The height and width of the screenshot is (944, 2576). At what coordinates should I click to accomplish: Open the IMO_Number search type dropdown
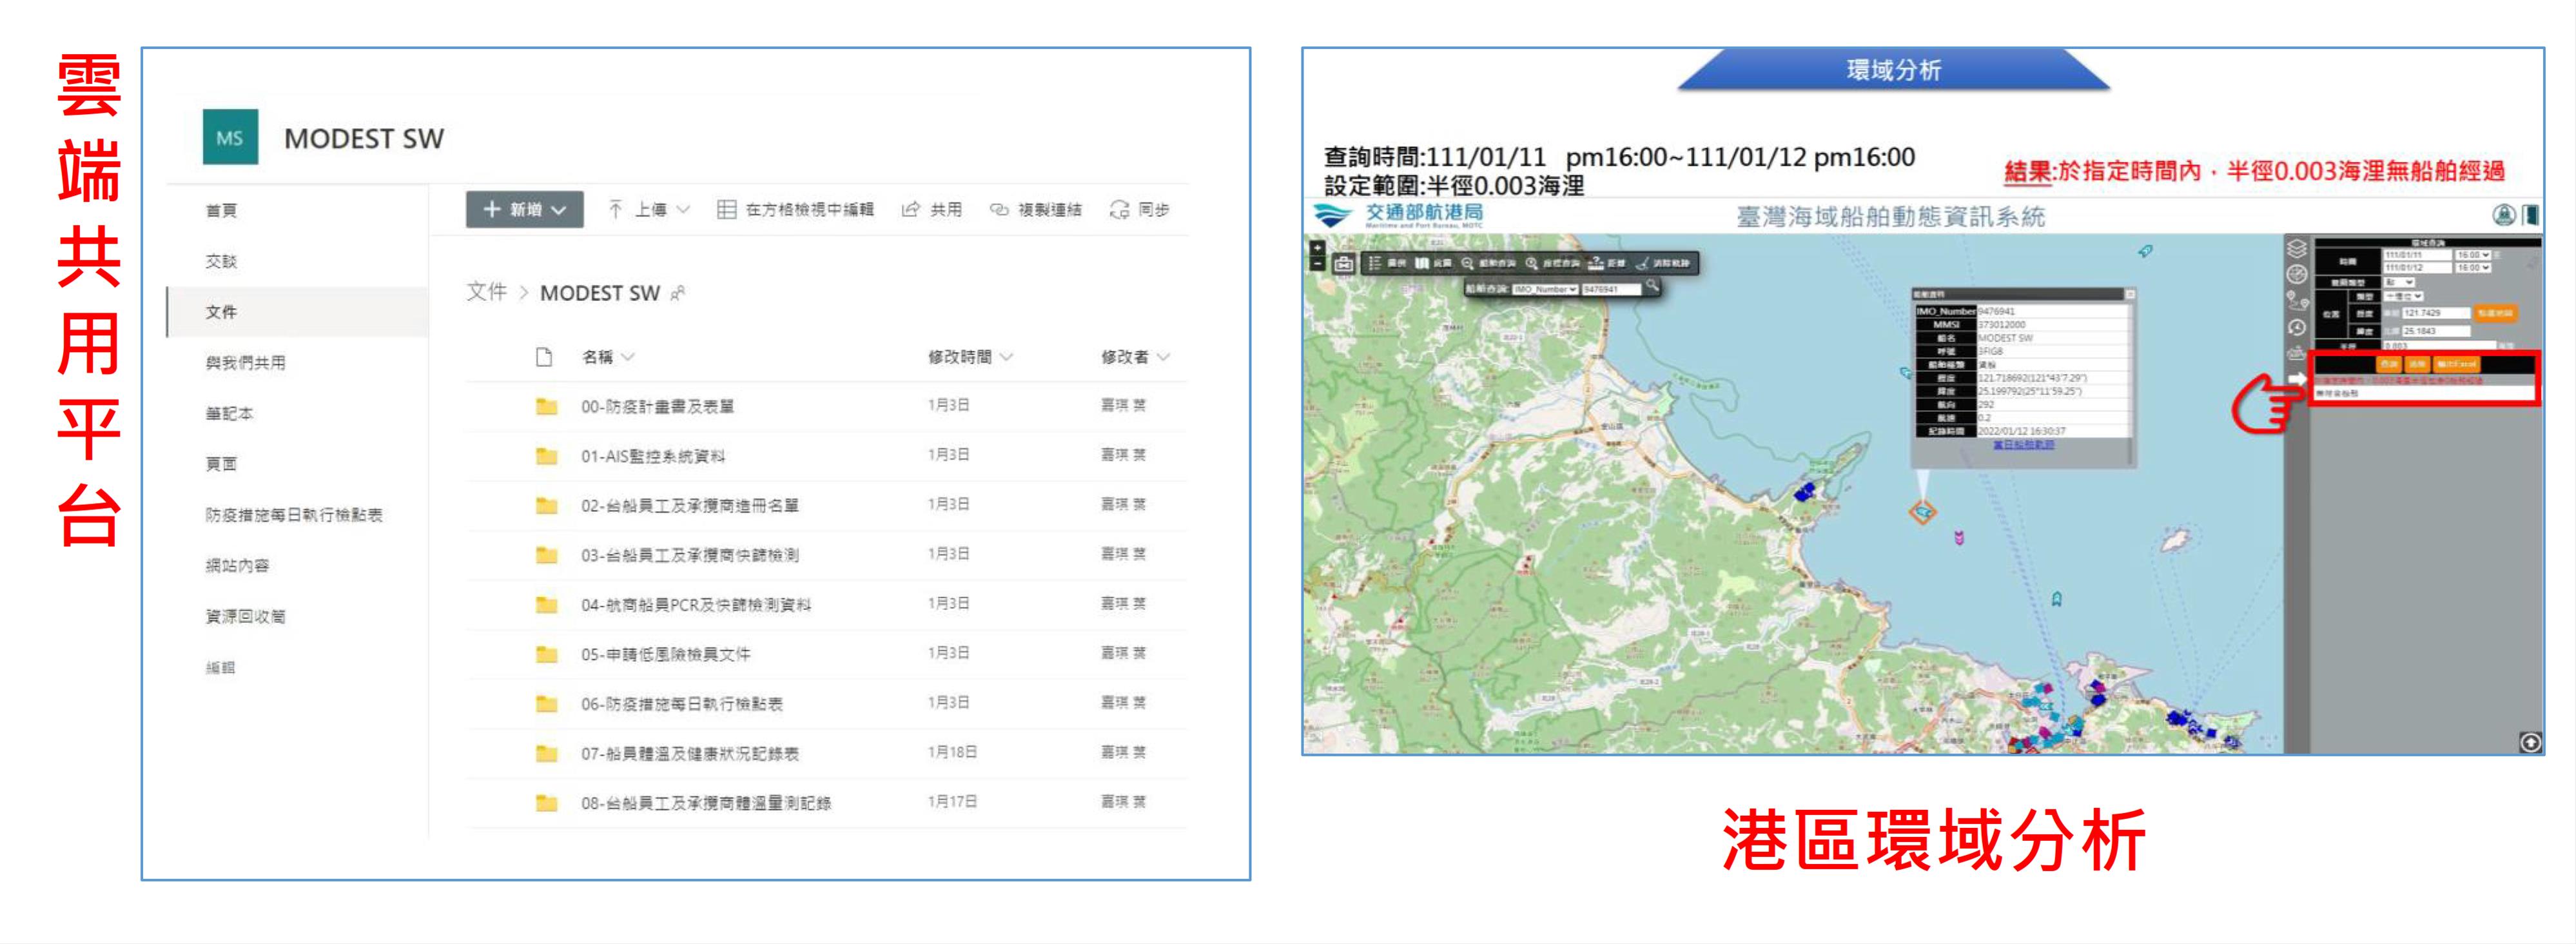click(x=1545, y=289)
